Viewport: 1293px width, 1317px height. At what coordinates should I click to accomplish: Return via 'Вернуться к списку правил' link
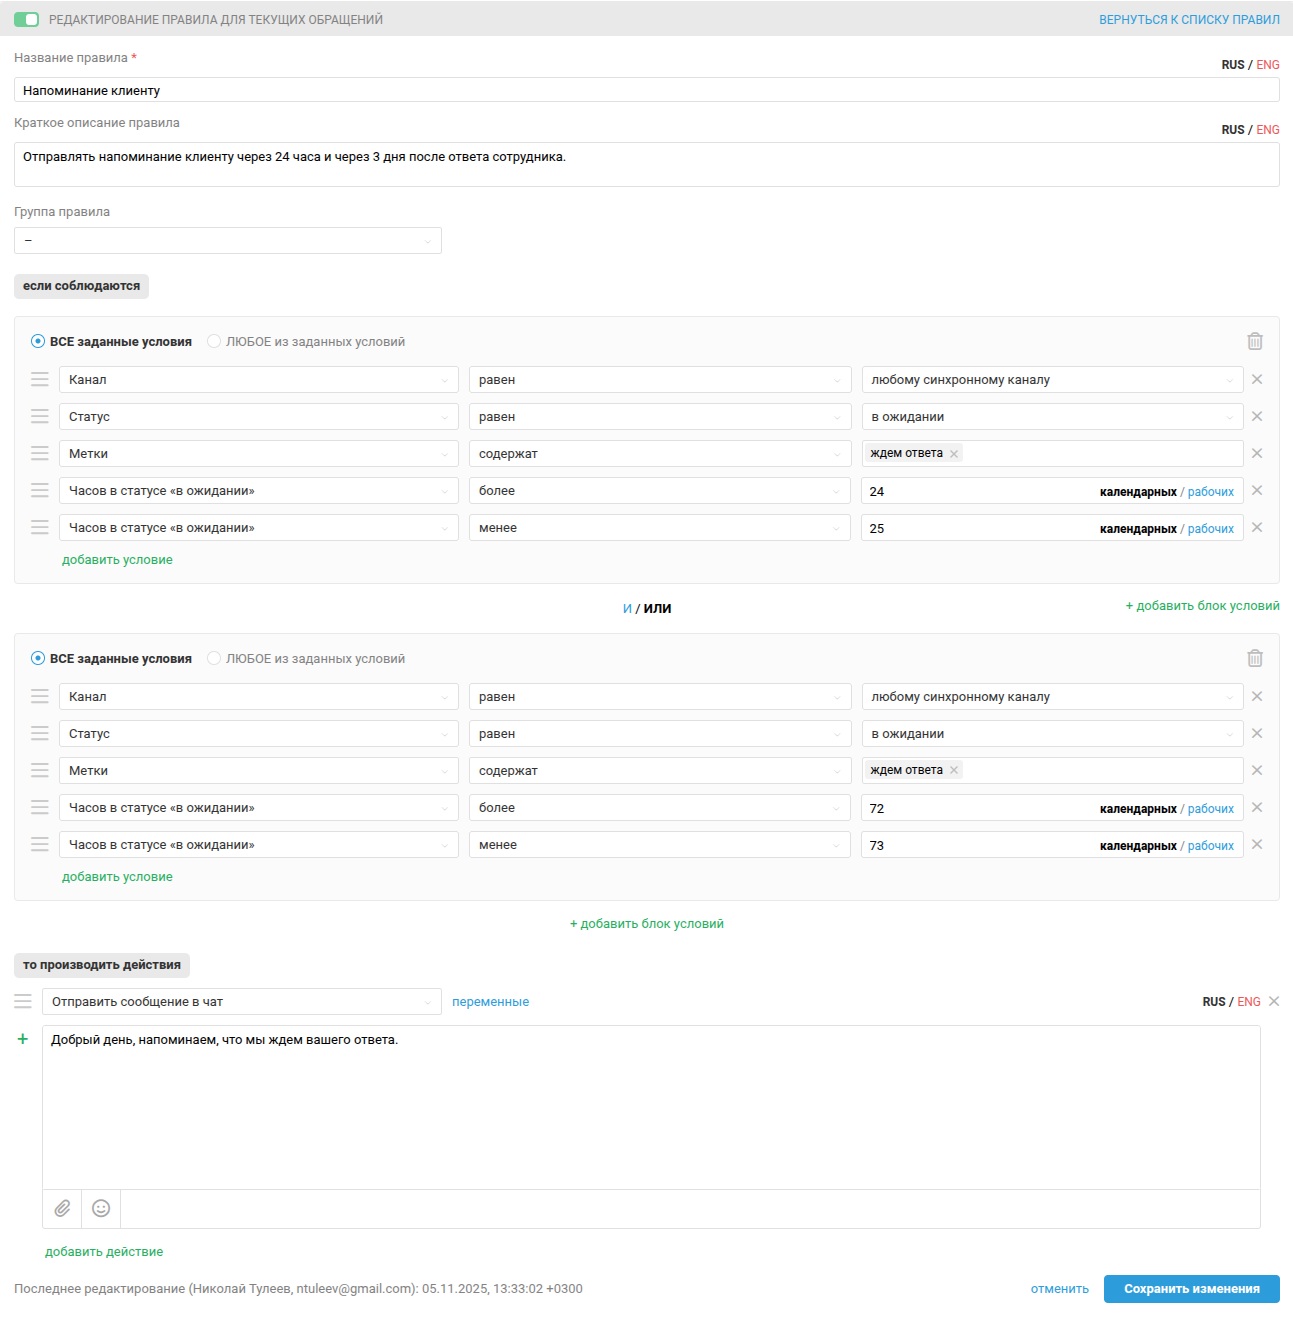(x=1189, y=19)
